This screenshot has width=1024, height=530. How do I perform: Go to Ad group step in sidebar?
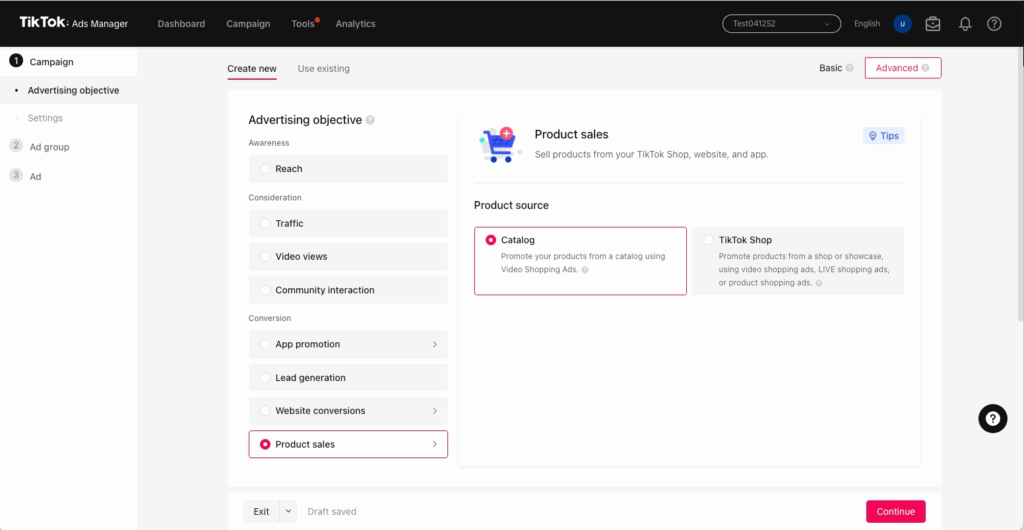click(49, 147)
